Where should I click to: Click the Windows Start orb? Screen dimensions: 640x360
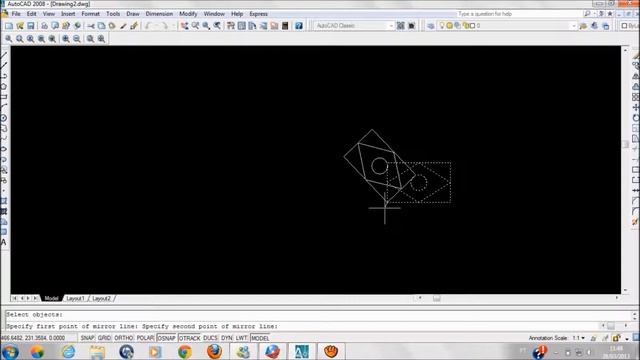coord(10,351)
